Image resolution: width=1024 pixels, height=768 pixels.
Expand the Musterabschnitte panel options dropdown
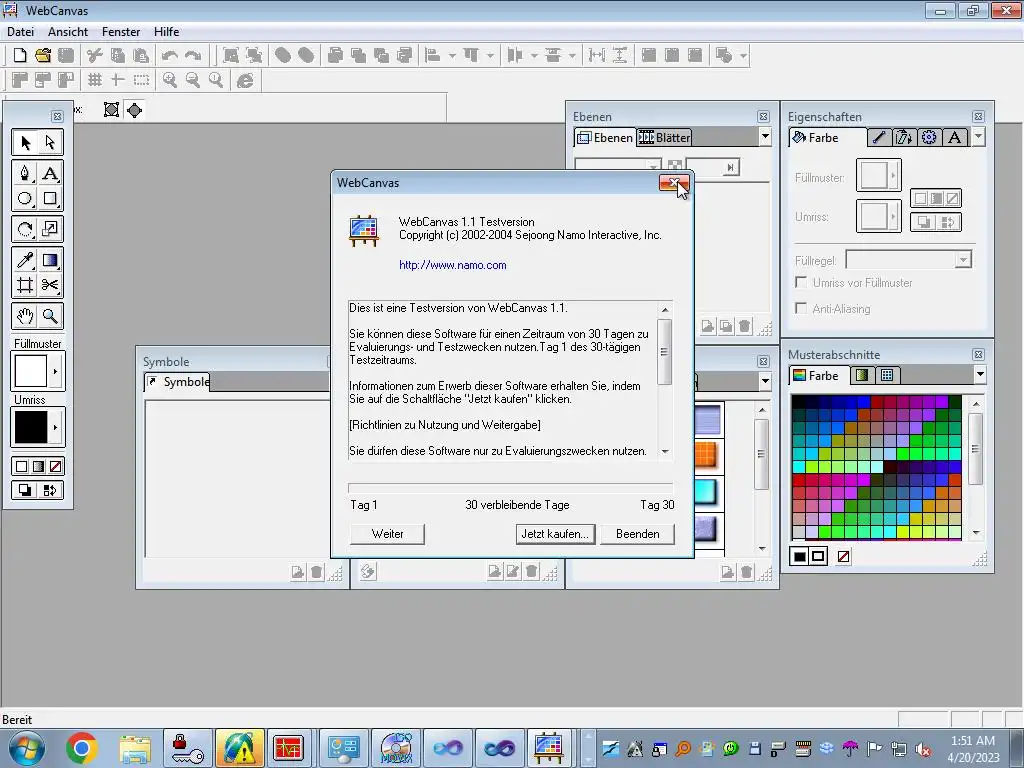coord(980,375)
